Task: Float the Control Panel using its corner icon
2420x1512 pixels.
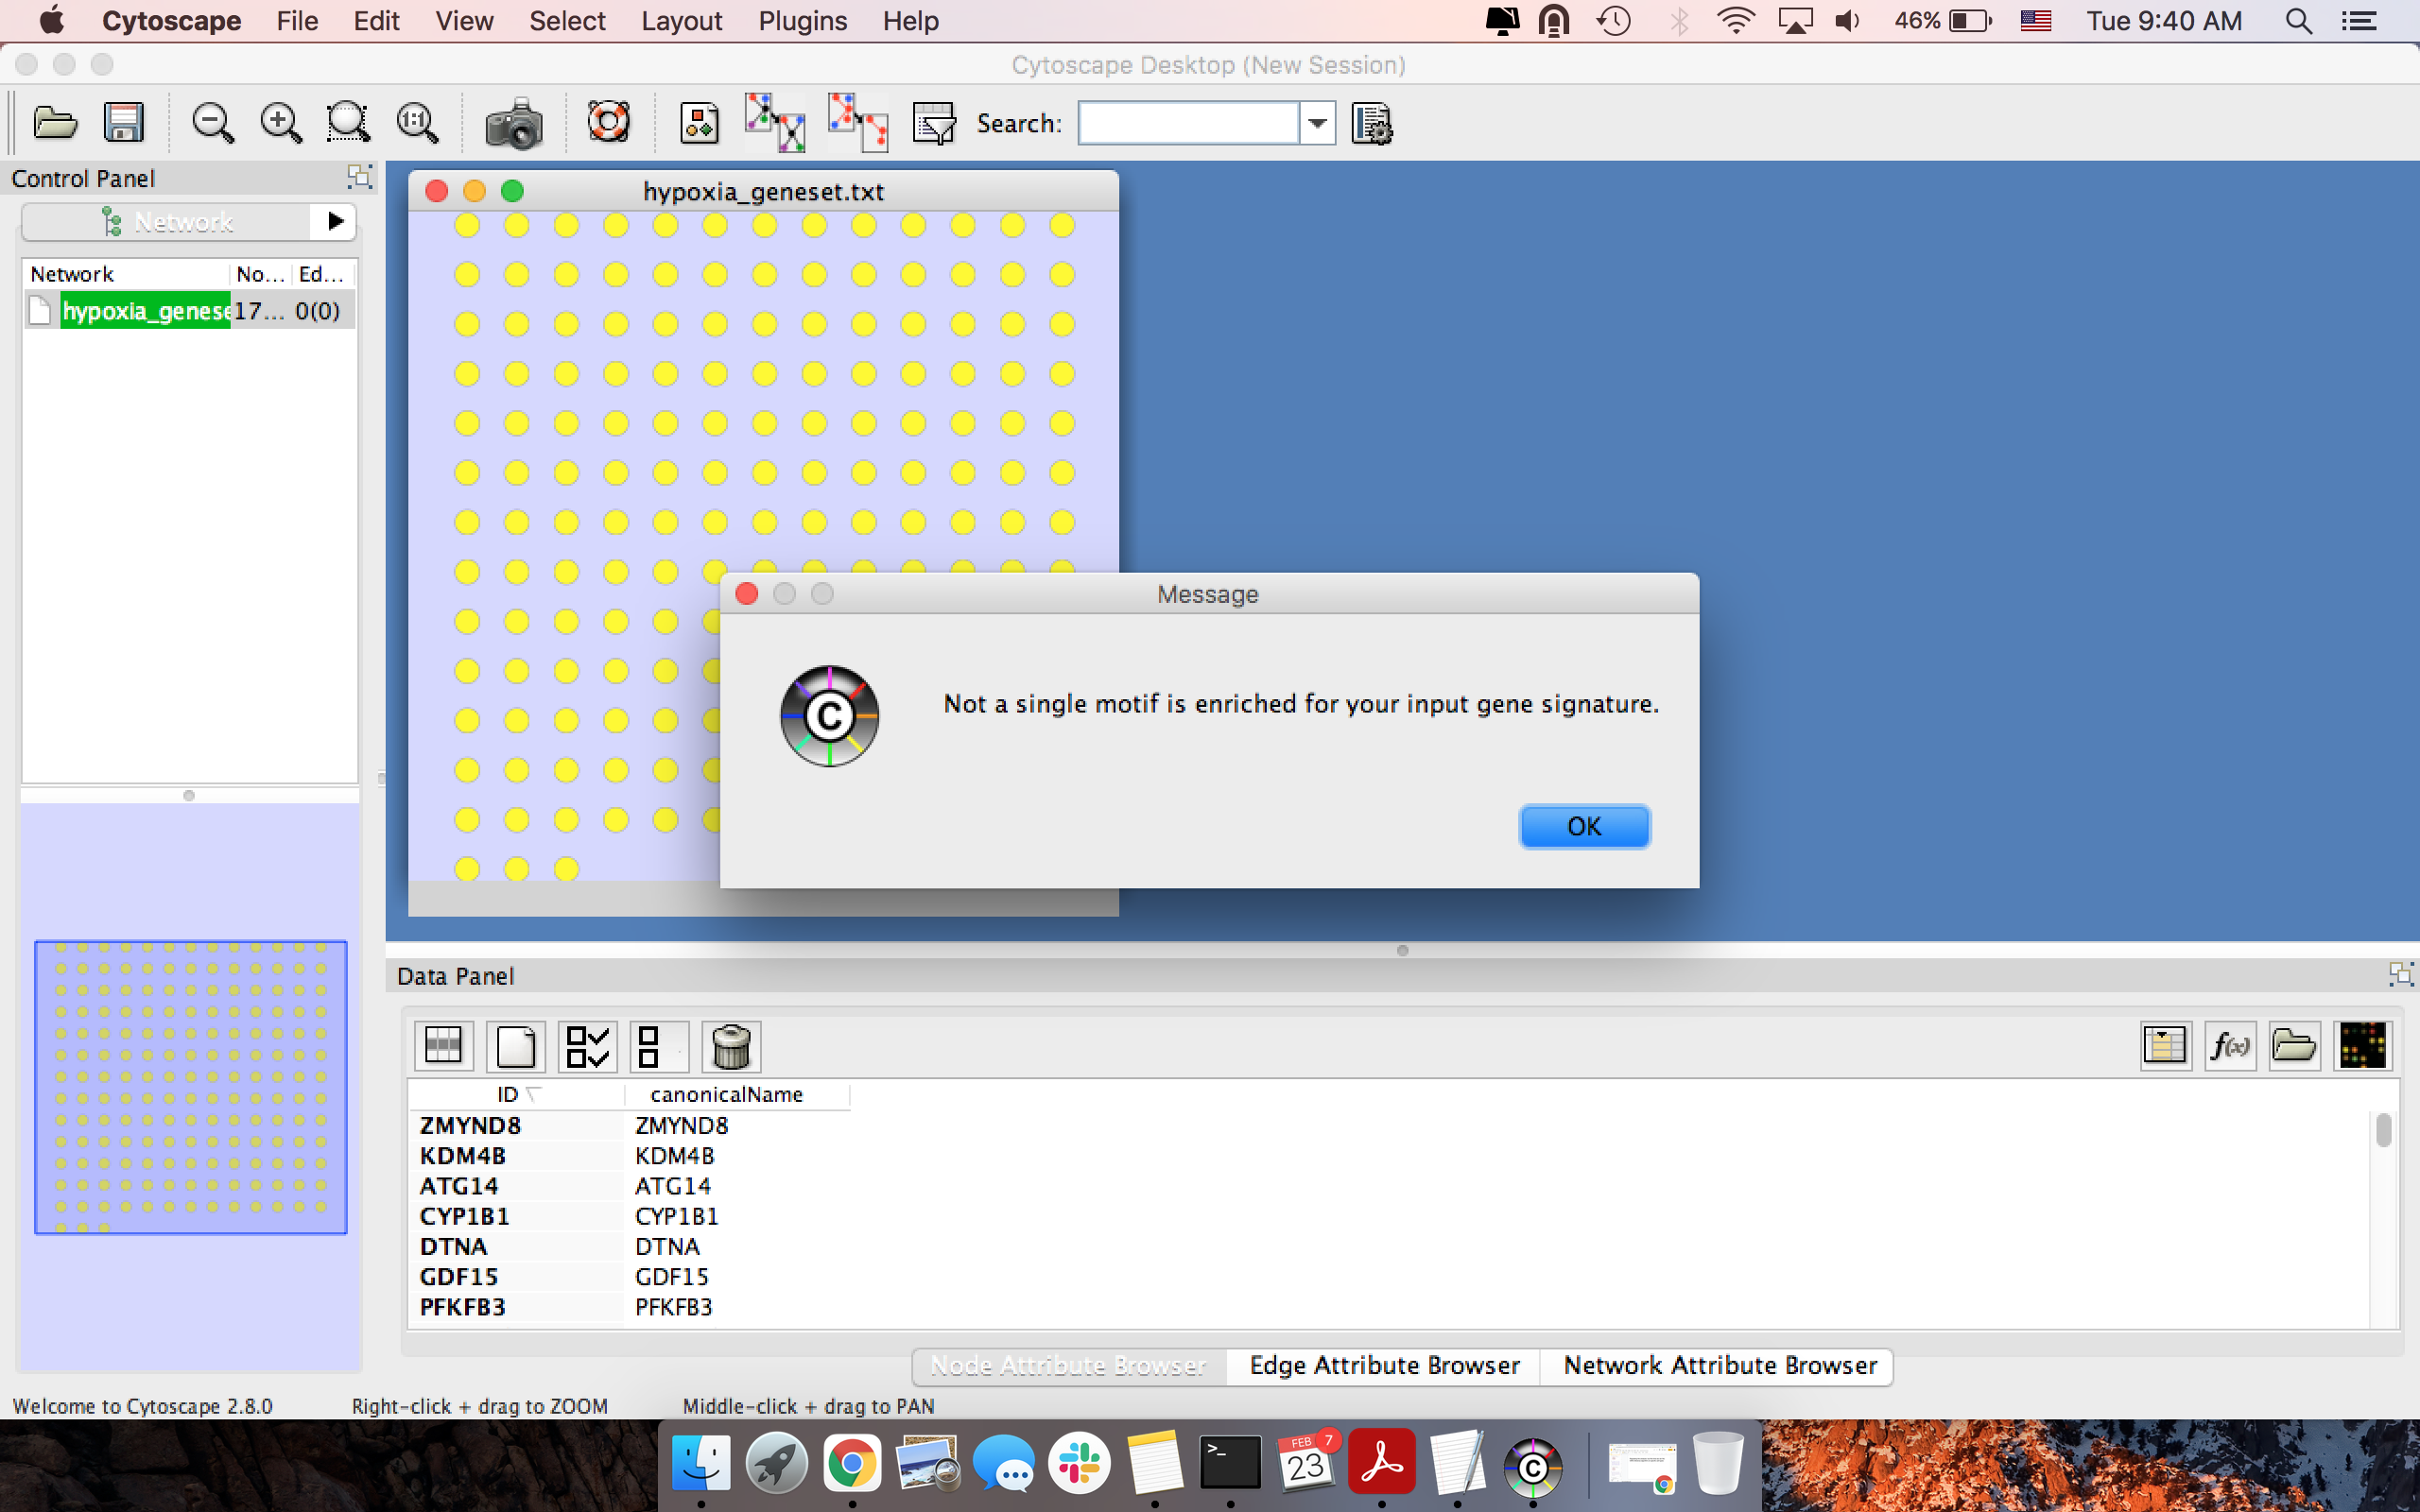Action: pyautogui.click(x=359, y=177)
